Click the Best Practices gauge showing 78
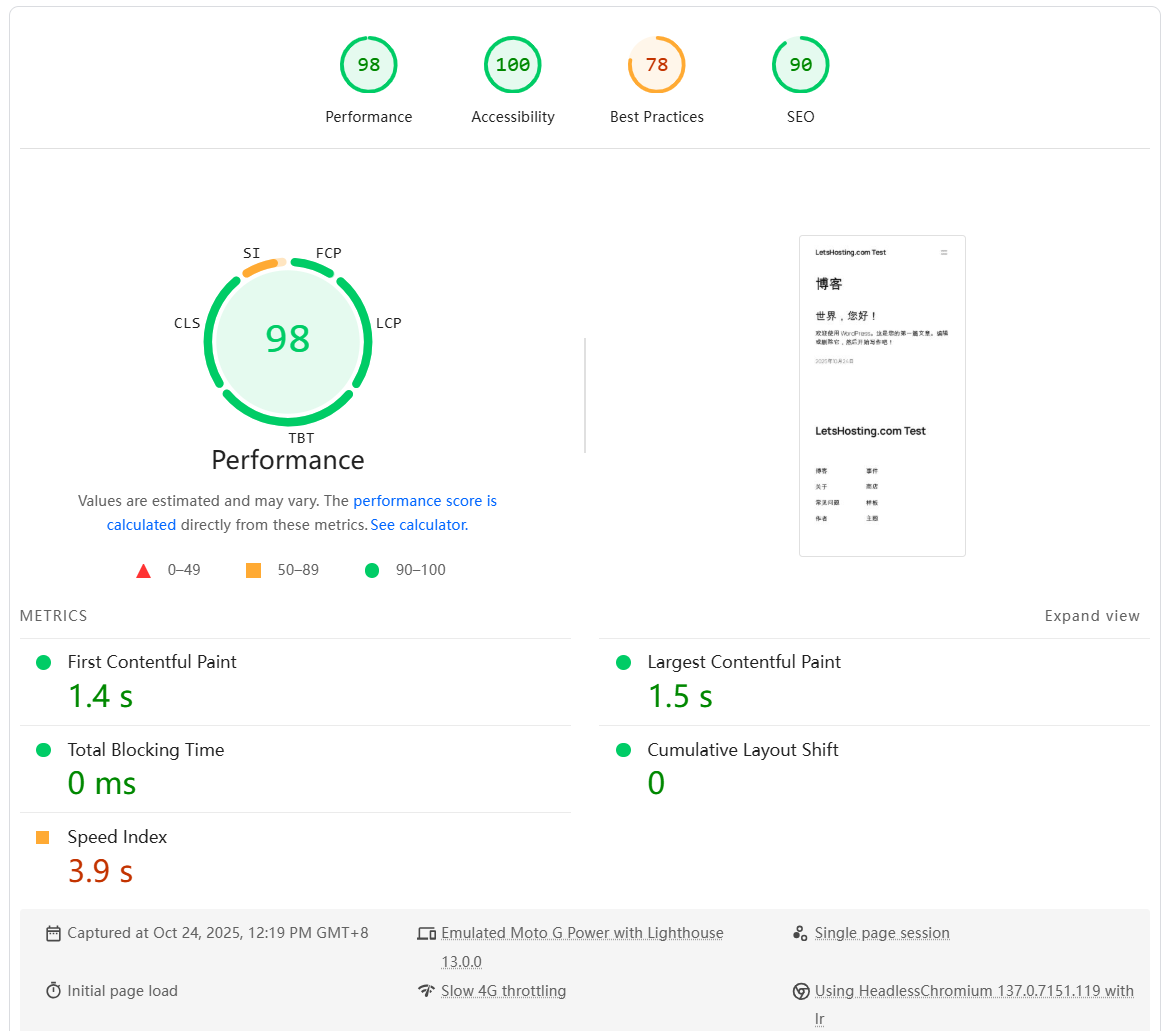The height and width of the screenshot is (1031, 1170). pos(657,65)
